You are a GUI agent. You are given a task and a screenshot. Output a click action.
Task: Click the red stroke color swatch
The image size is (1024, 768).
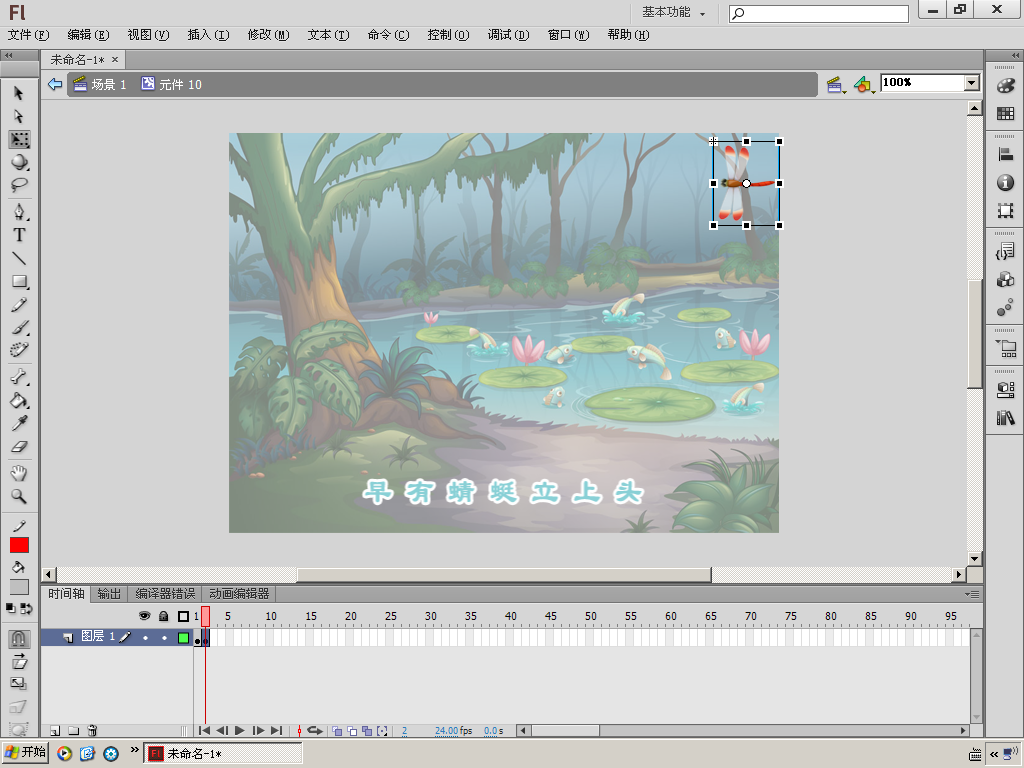[19, 545]
